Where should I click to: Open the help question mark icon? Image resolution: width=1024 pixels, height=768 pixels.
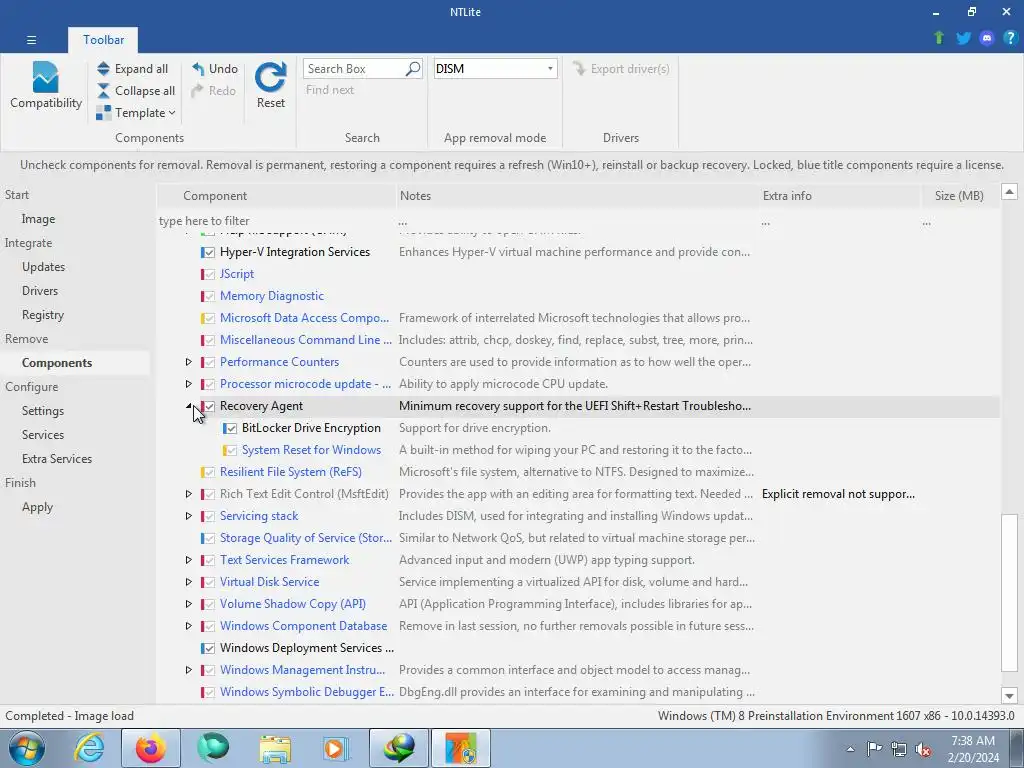click(x=1010, y=38)
